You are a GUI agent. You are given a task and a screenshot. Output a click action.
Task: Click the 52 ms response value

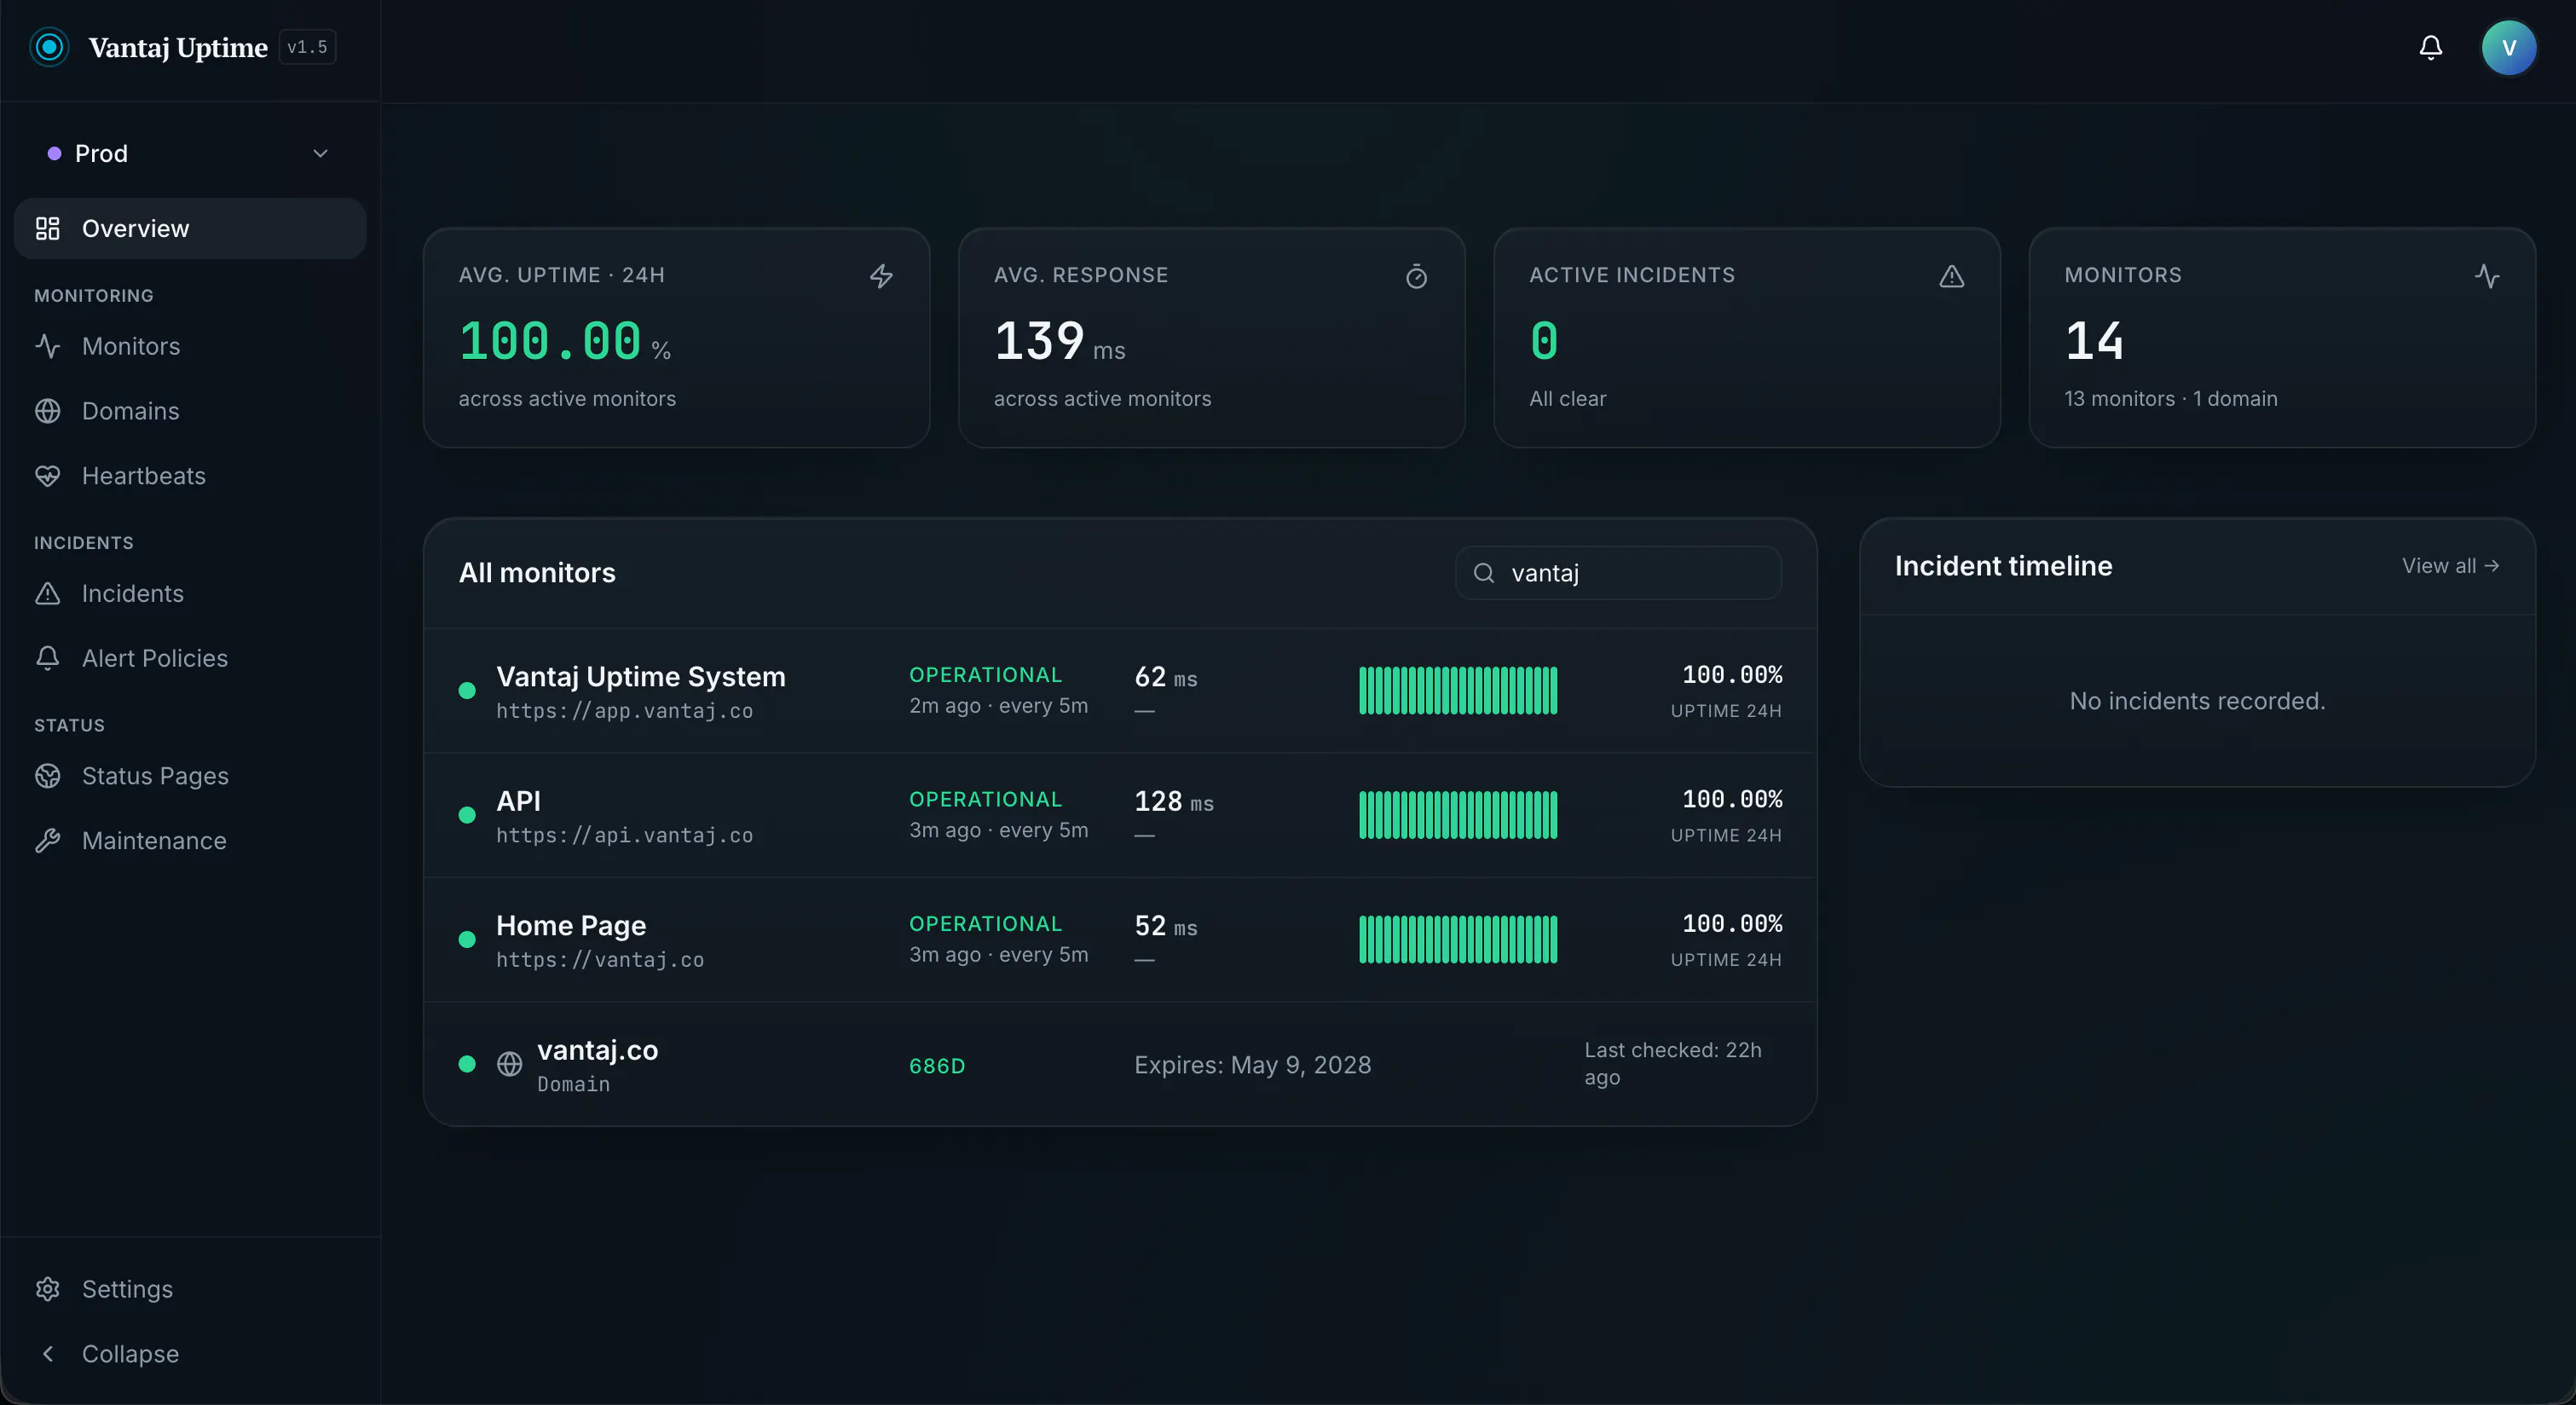[x=1166, y=927]
